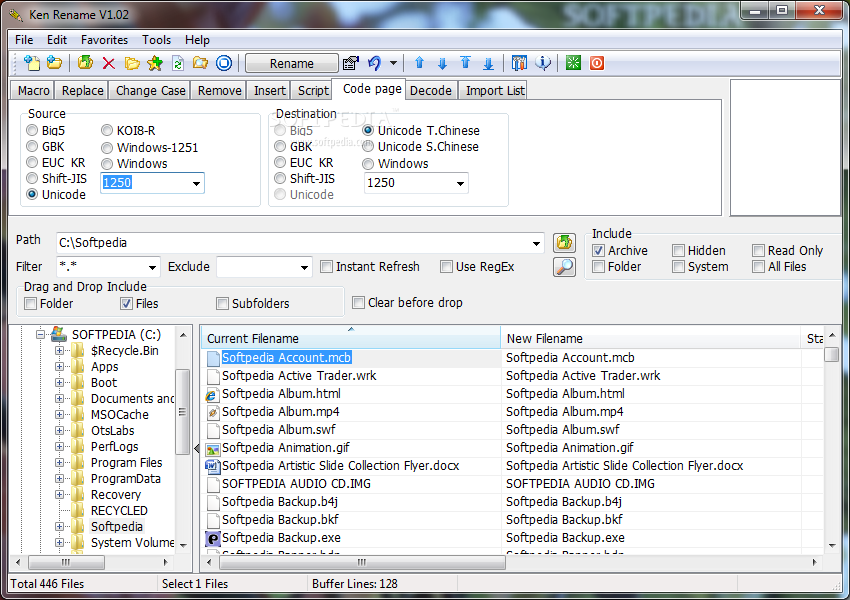Click the blue undo arrow icon

click(375, 63)
